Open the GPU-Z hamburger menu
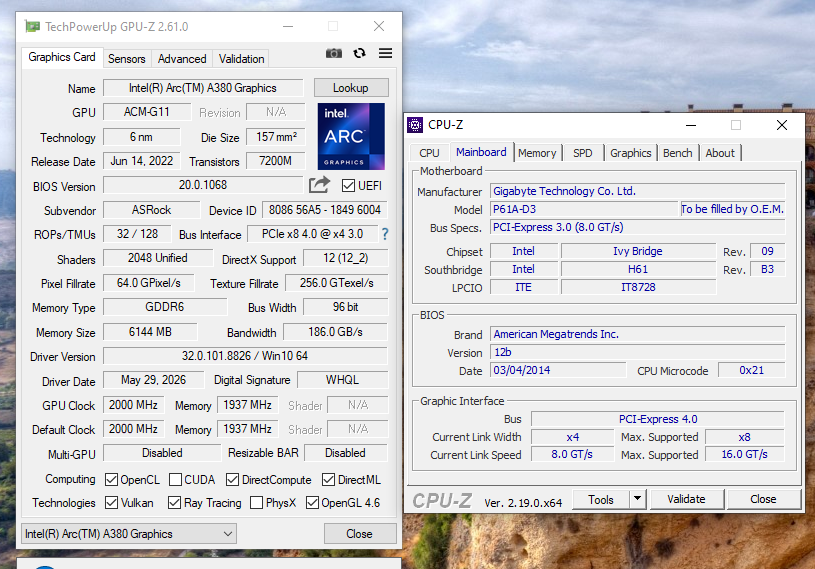The height and width of the screenshot is (569, 815). pos(385,53)
